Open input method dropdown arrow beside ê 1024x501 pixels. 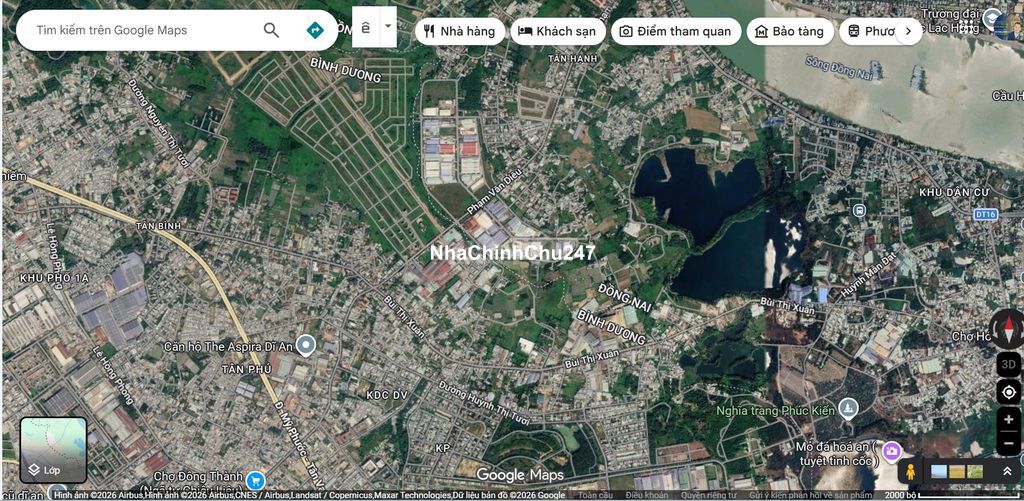(388, 27)
